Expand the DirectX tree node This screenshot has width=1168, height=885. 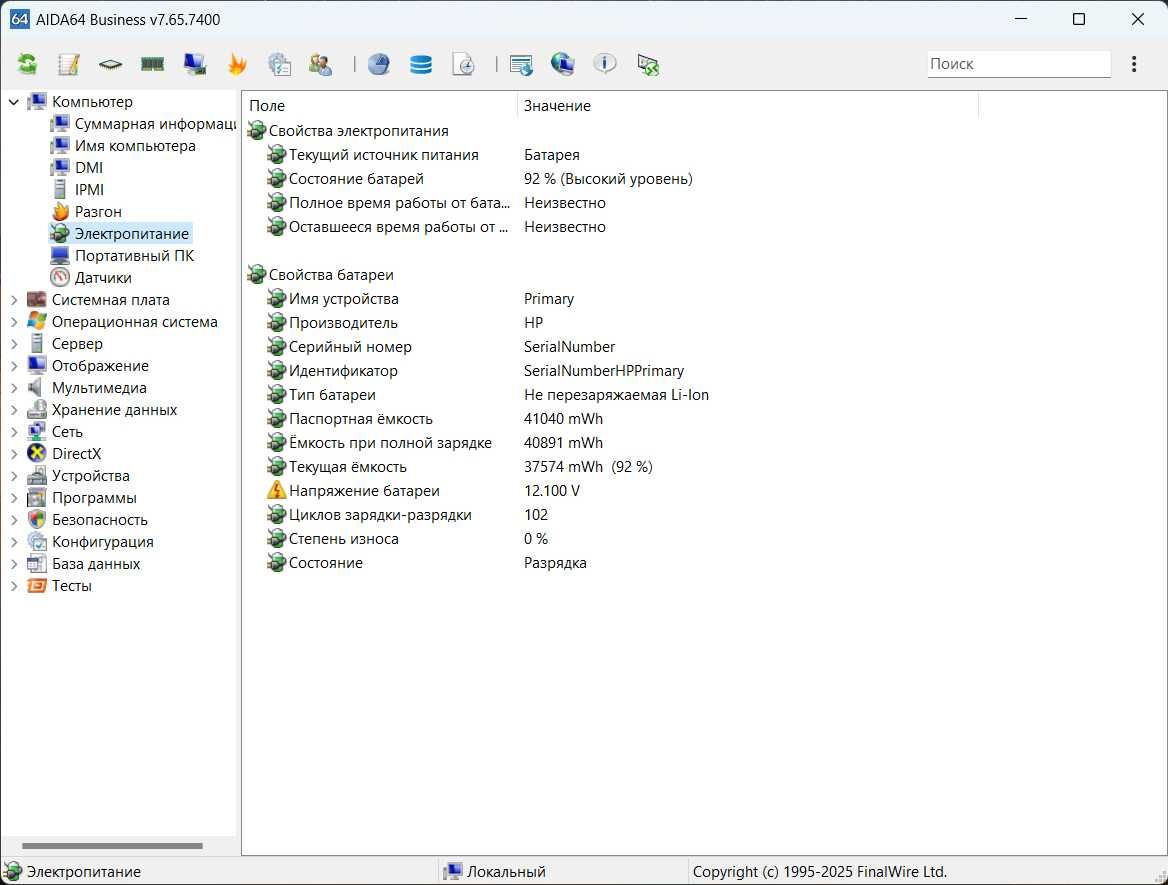(x=13, y=454)
